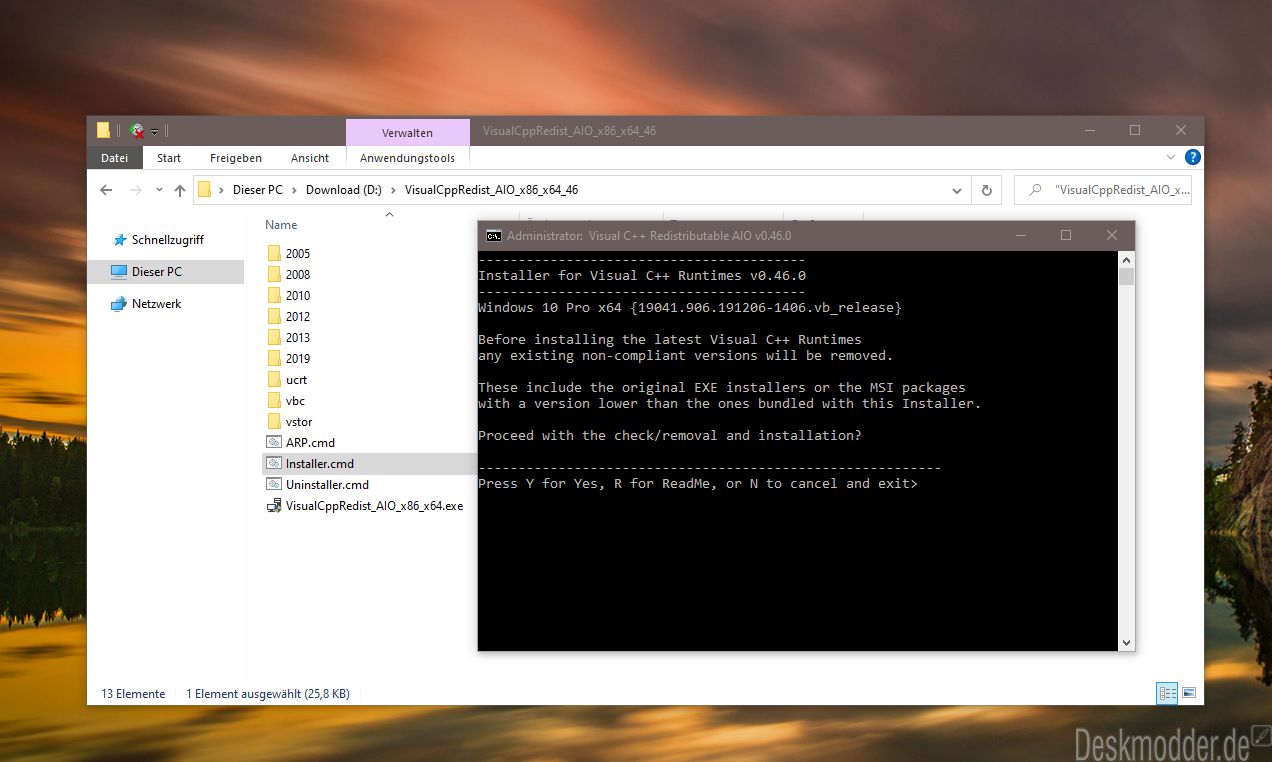Open the 2005 folder icon
This screenshot has height=762, width=1272.
[275, 253]
